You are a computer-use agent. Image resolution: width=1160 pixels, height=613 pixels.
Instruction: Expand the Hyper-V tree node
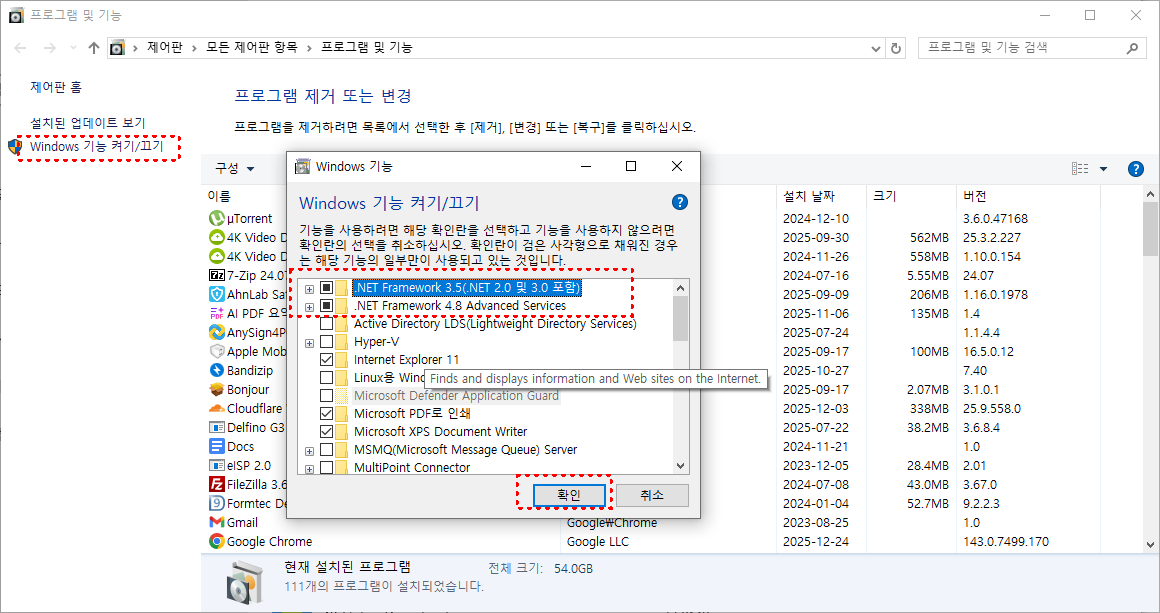point(309,342)
